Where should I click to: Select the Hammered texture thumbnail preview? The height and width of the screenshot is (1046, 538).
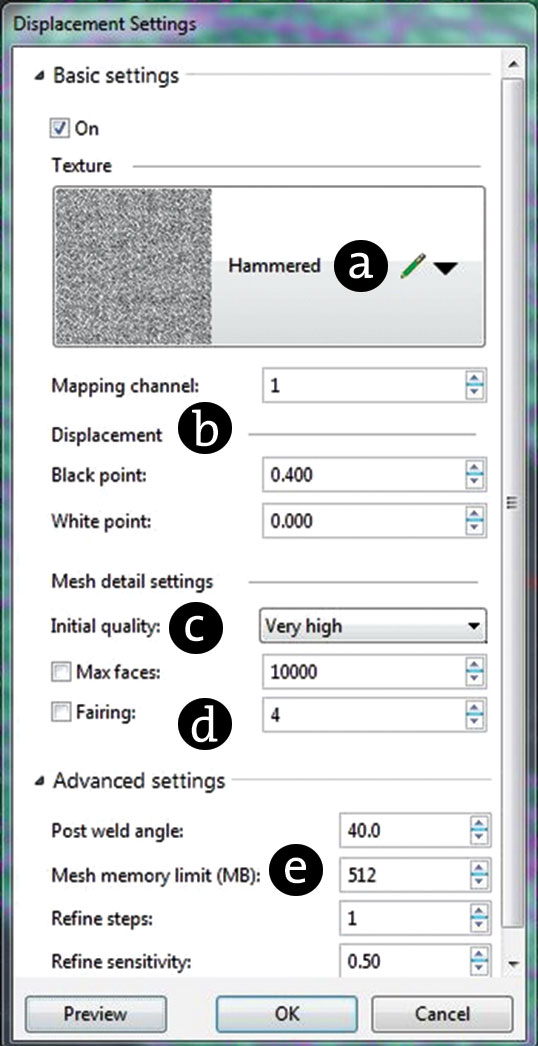pyautogui.click(x=133, y=266)
